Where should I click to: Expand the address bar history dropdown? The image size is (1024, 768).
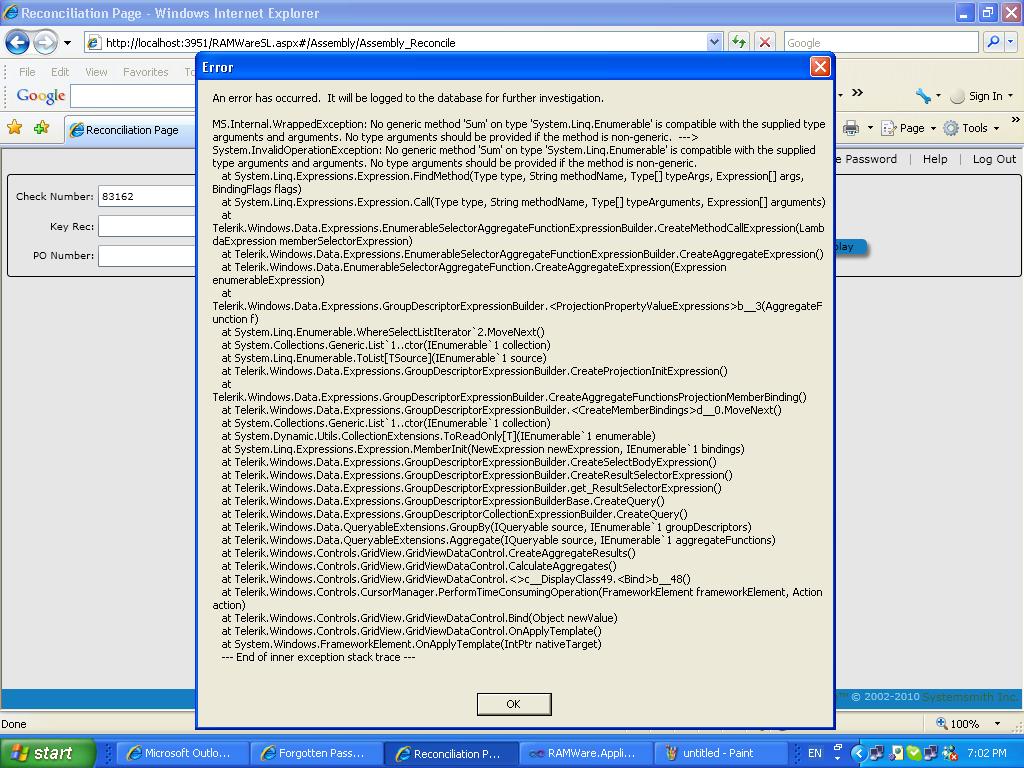[x=714, y=43]
